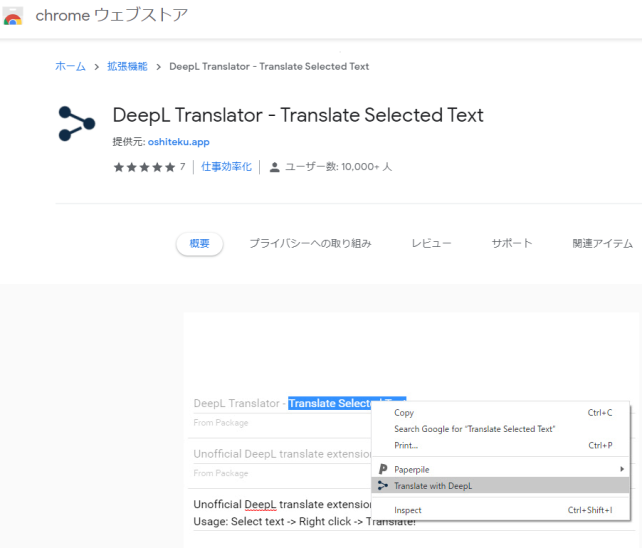Switch to the サポート tab
The image size is (642, 548).
[511, 243]
